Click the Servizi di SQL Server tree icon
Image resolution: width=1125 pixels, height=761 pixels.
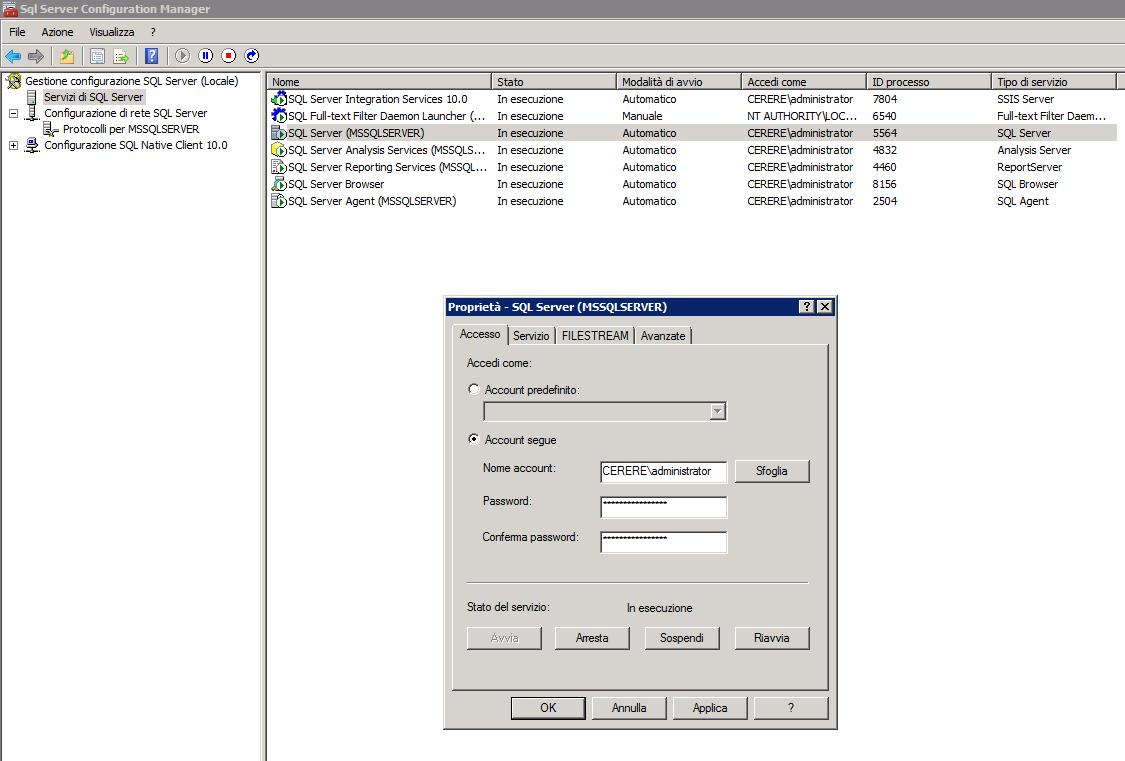(x=32, y=97)
